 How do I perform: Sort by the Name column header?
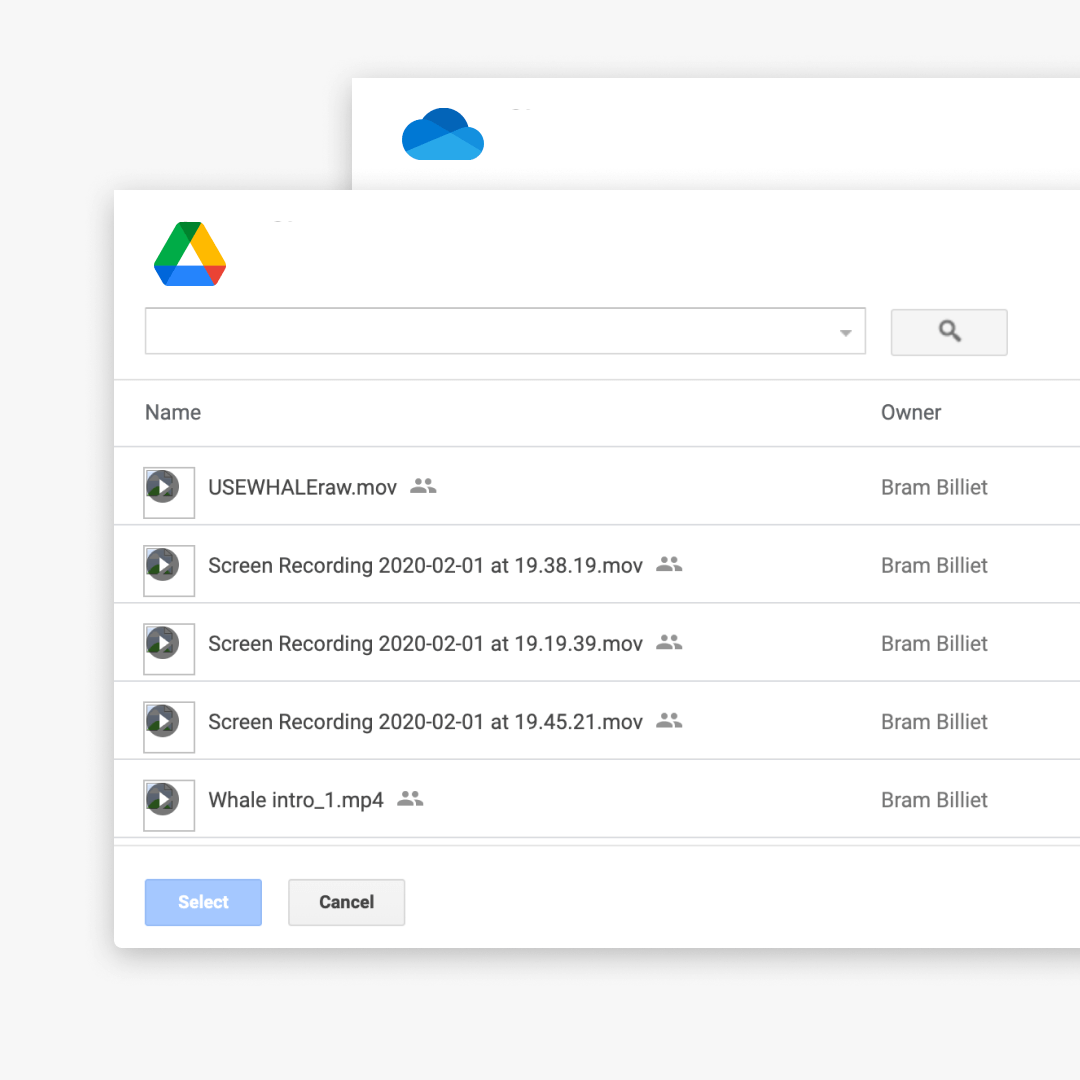[x=173, y=412]
